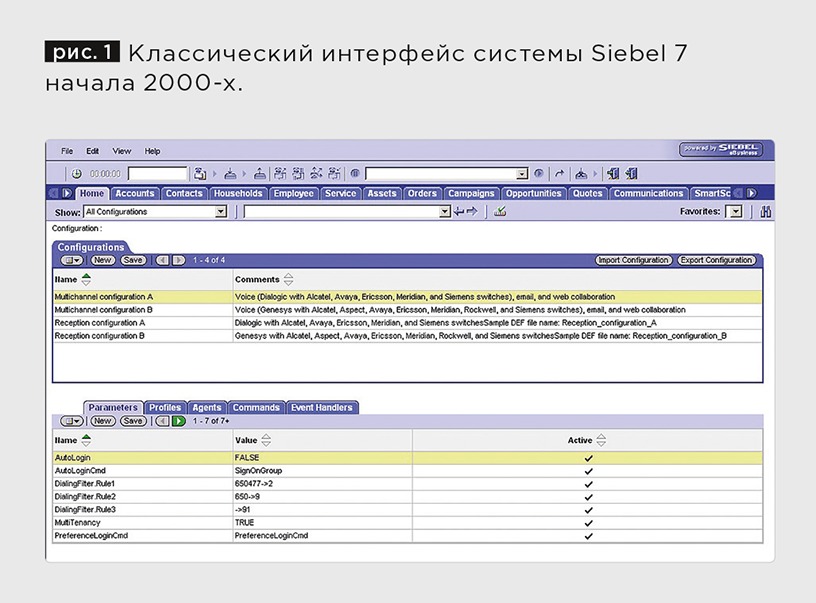This screenshot has width=816, height=603.
Task: Sort parameters by the Active column
Action: [x=601, y=440]
